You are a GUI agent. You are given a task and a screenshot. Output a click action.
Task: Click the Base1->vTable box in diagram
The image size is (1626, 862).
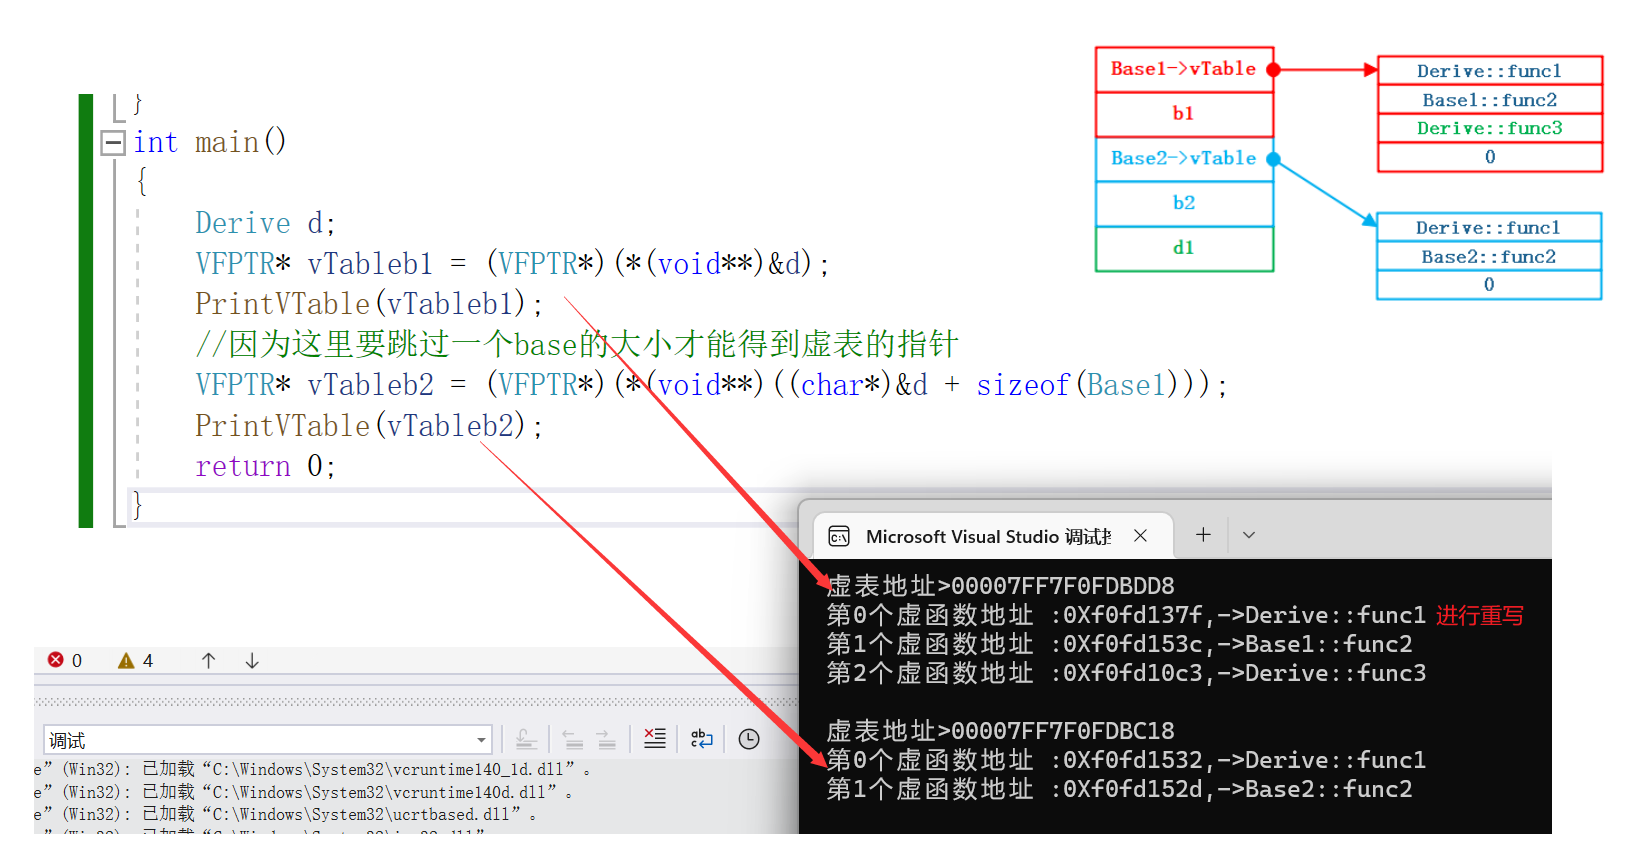1184,69
